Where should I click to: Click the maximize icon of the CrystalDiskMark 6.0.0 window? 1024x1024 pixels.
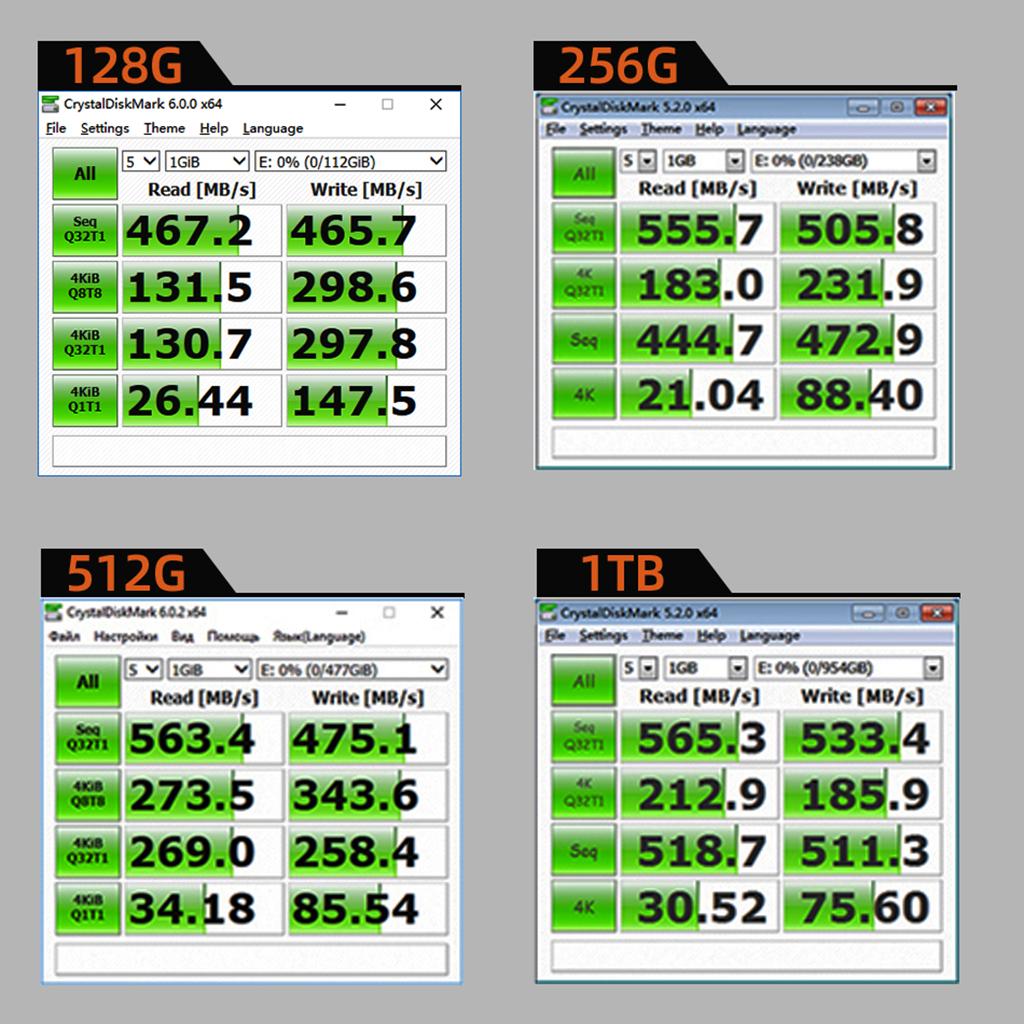click(387, 104)
